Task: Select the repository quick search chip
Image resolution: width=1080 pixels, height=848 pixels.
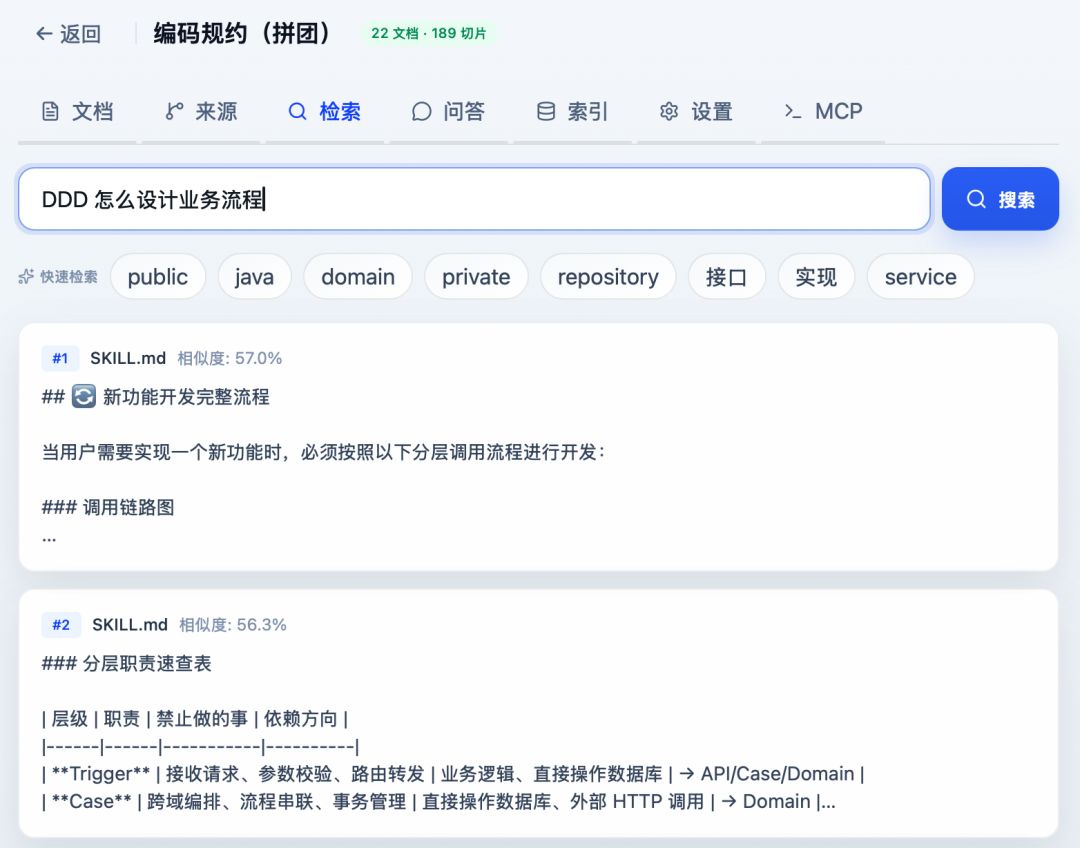Action: (608, 277)
